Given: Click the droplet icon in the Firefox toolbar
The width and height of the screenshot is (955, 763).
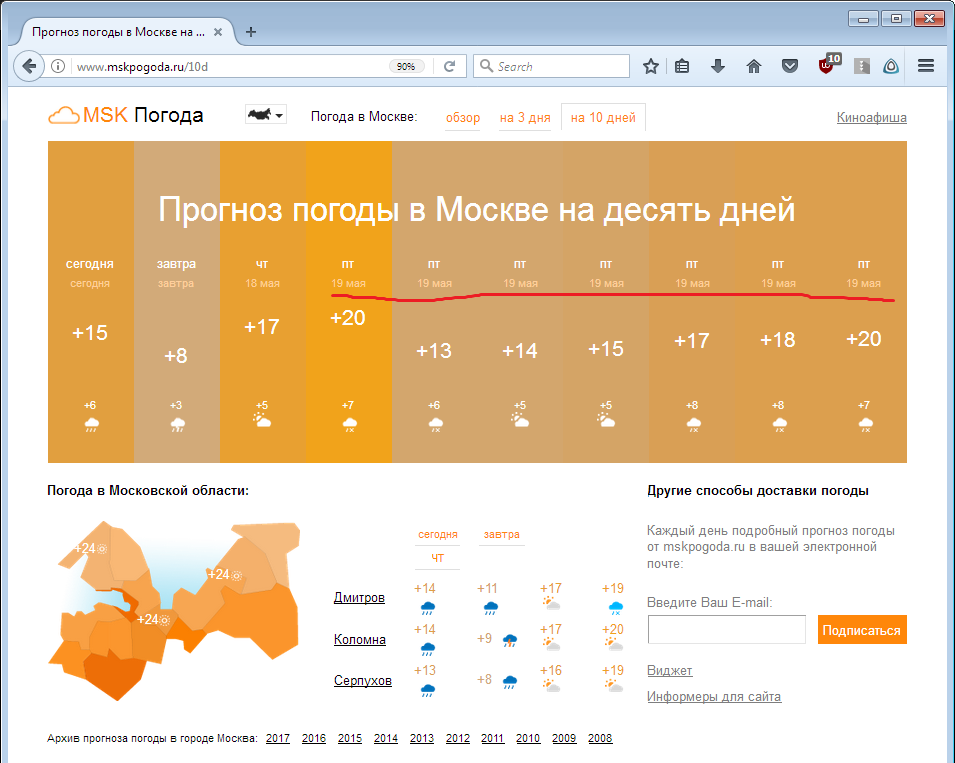Looking at the screenshot, I should [x=890, y=65].
